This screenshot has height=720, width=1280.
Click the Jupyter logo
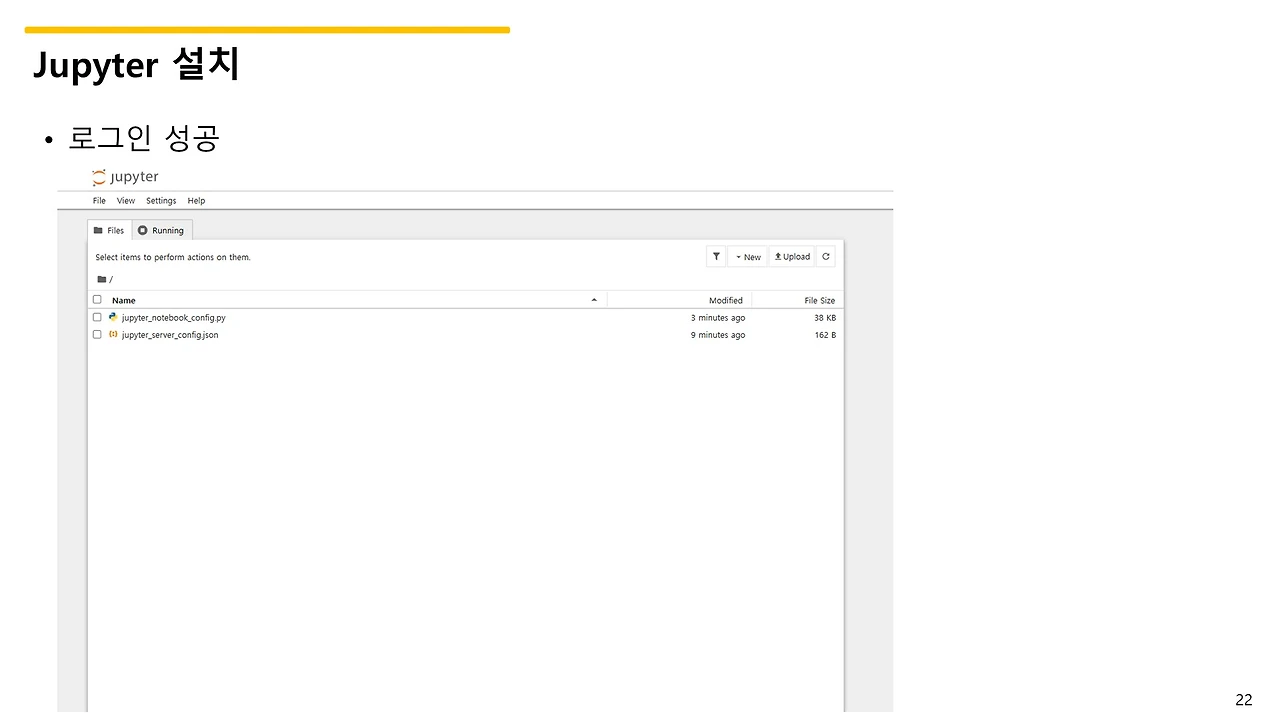(125, 177)
